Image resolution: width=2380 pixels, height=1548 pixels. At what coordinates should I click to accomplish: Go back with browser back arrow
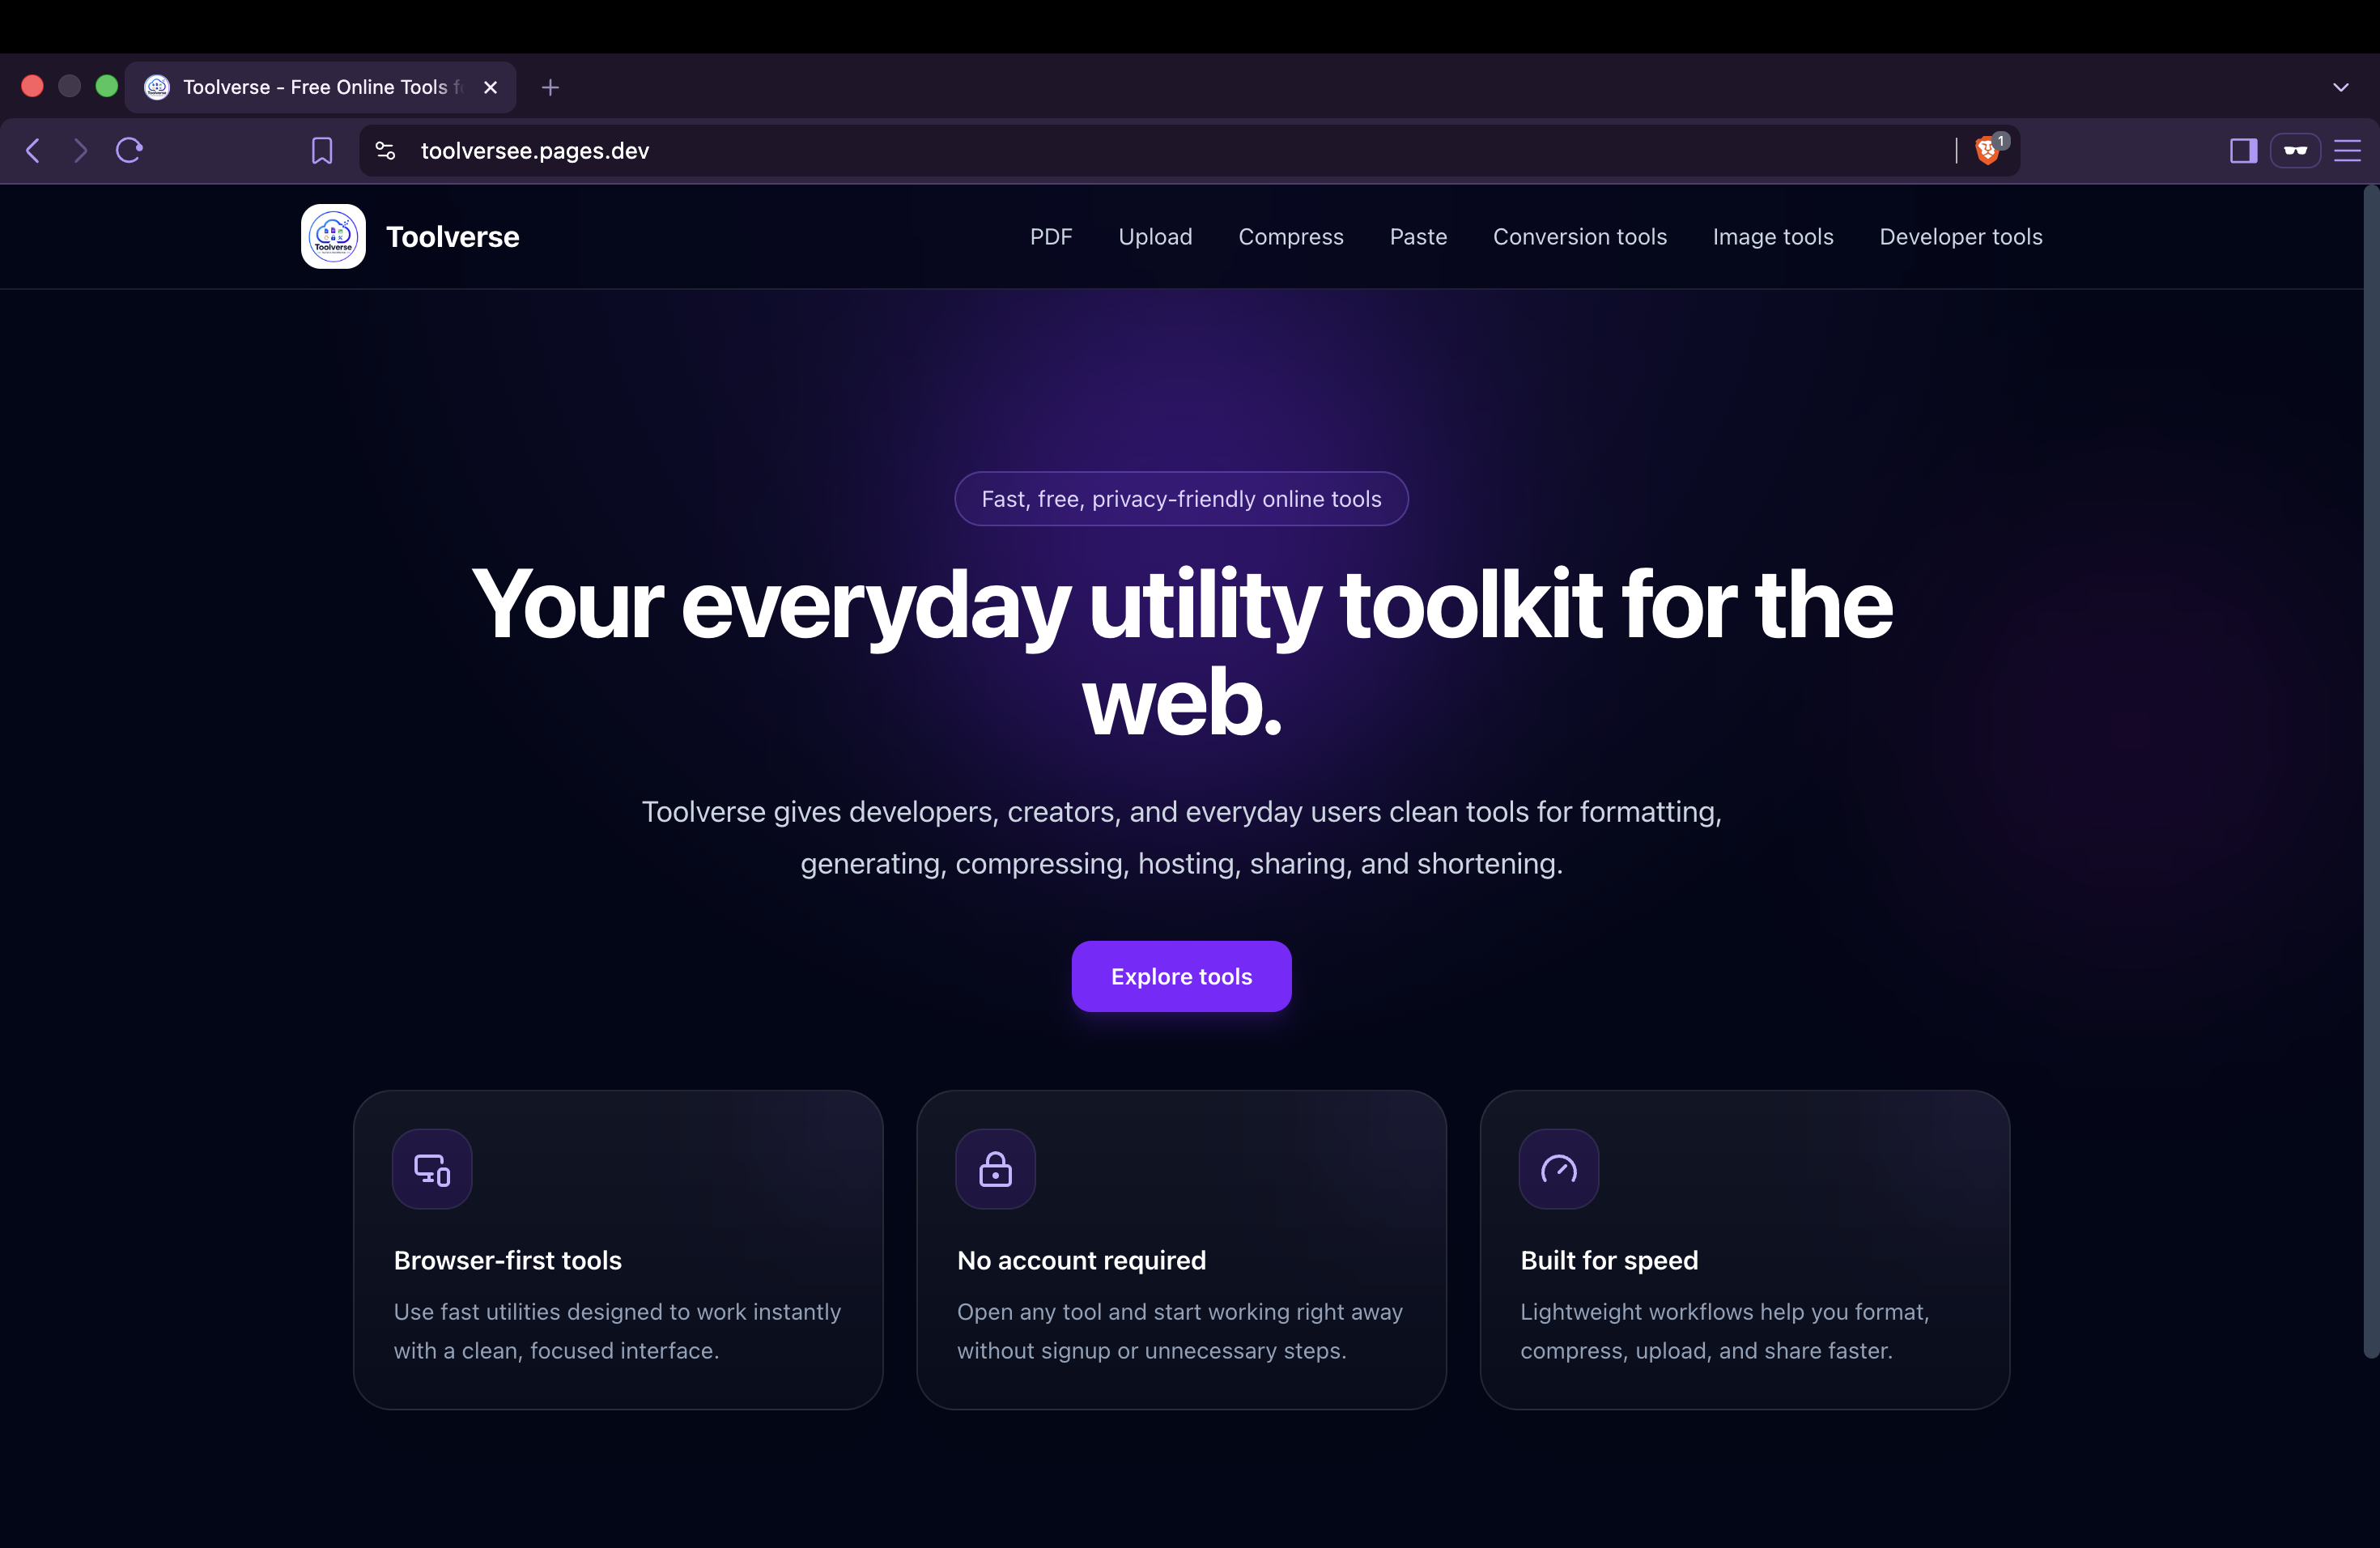coord(33,150)
